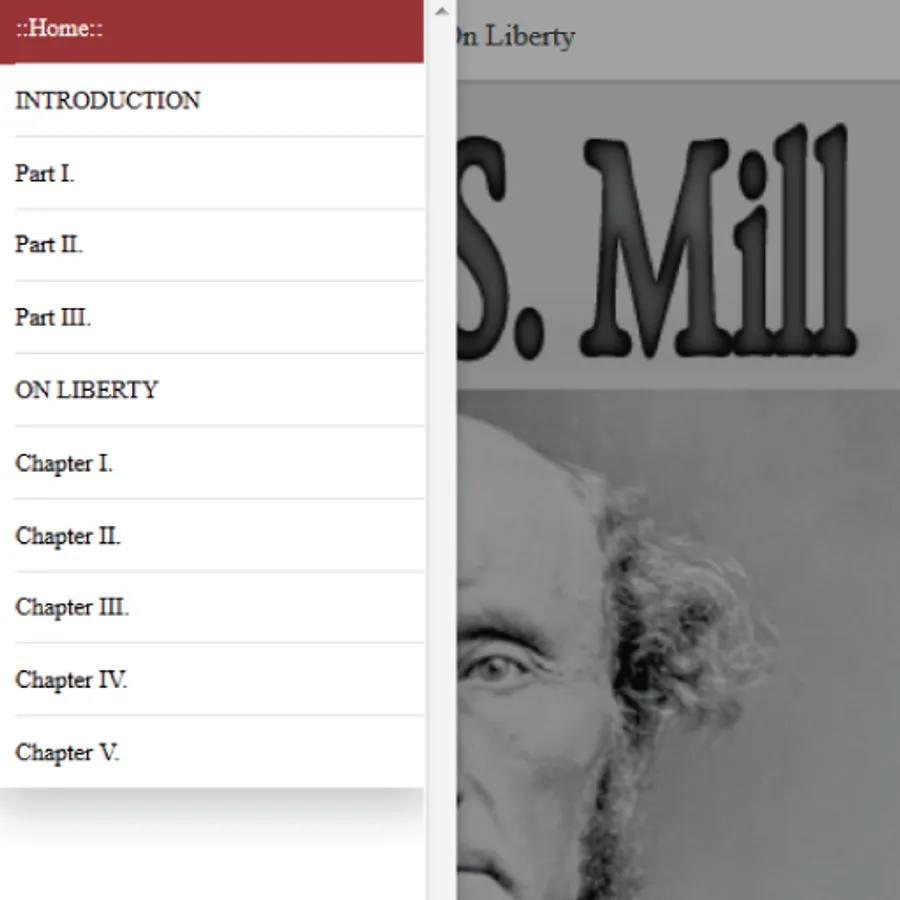Click the lower part of the scrollbar track
900x900 pixels.
coord(441,804)
